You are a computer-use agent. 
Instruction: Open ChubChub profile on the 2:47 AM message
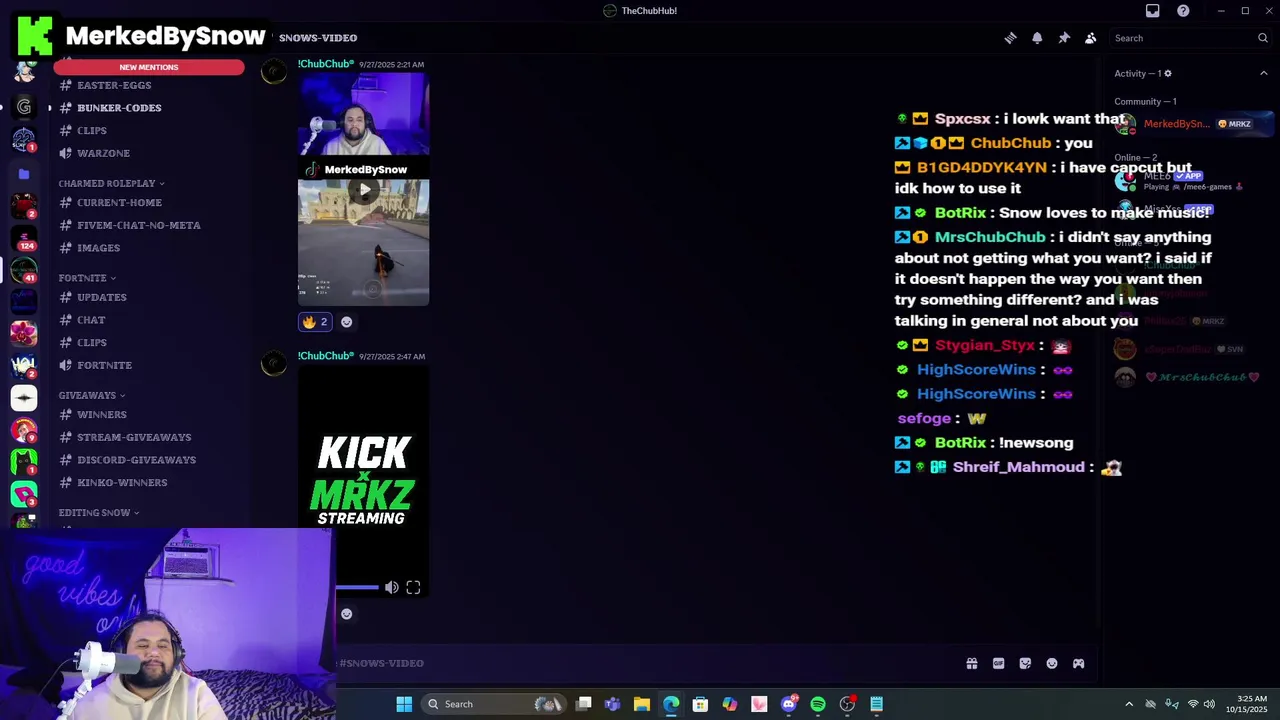point(326,356)
